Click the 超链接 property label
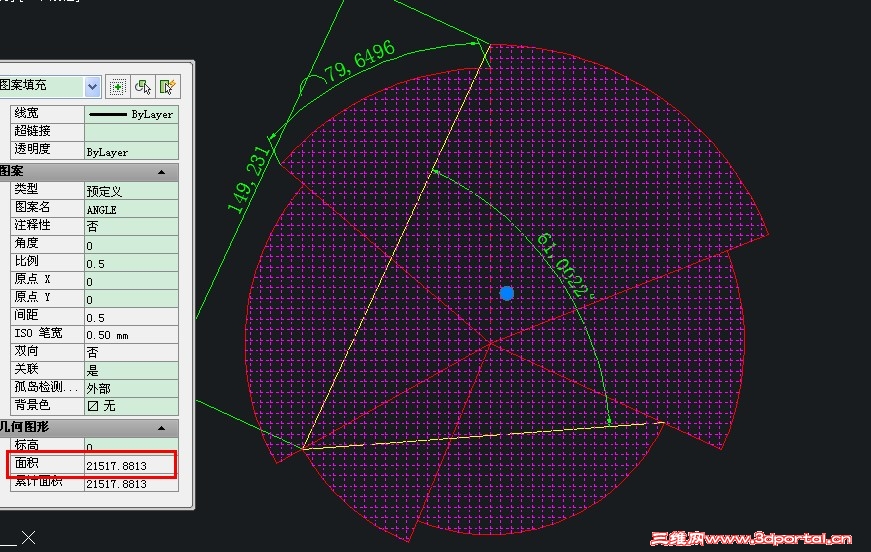 tap(32, 131)
